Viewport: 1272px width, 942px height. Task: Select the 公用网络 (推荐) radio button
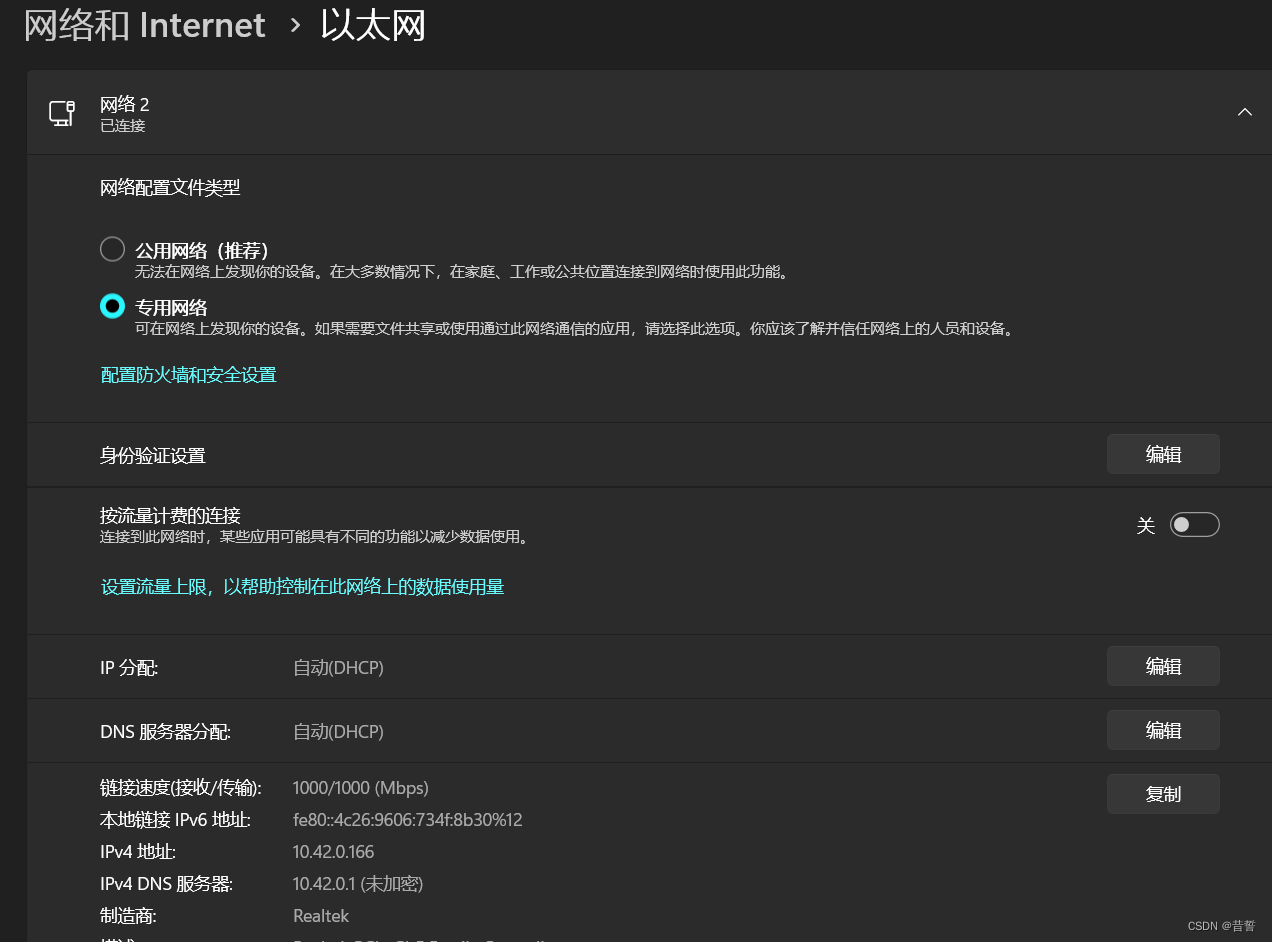click(111, 249)
